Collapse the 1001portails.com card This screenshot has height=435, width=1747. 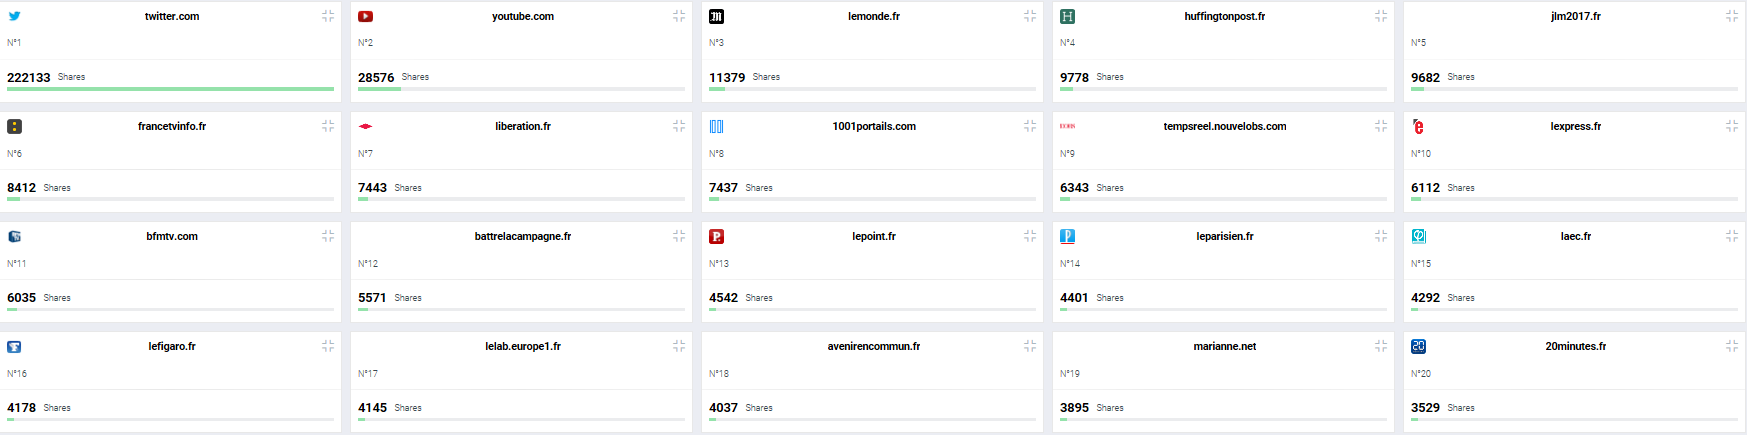point(1030,126)
